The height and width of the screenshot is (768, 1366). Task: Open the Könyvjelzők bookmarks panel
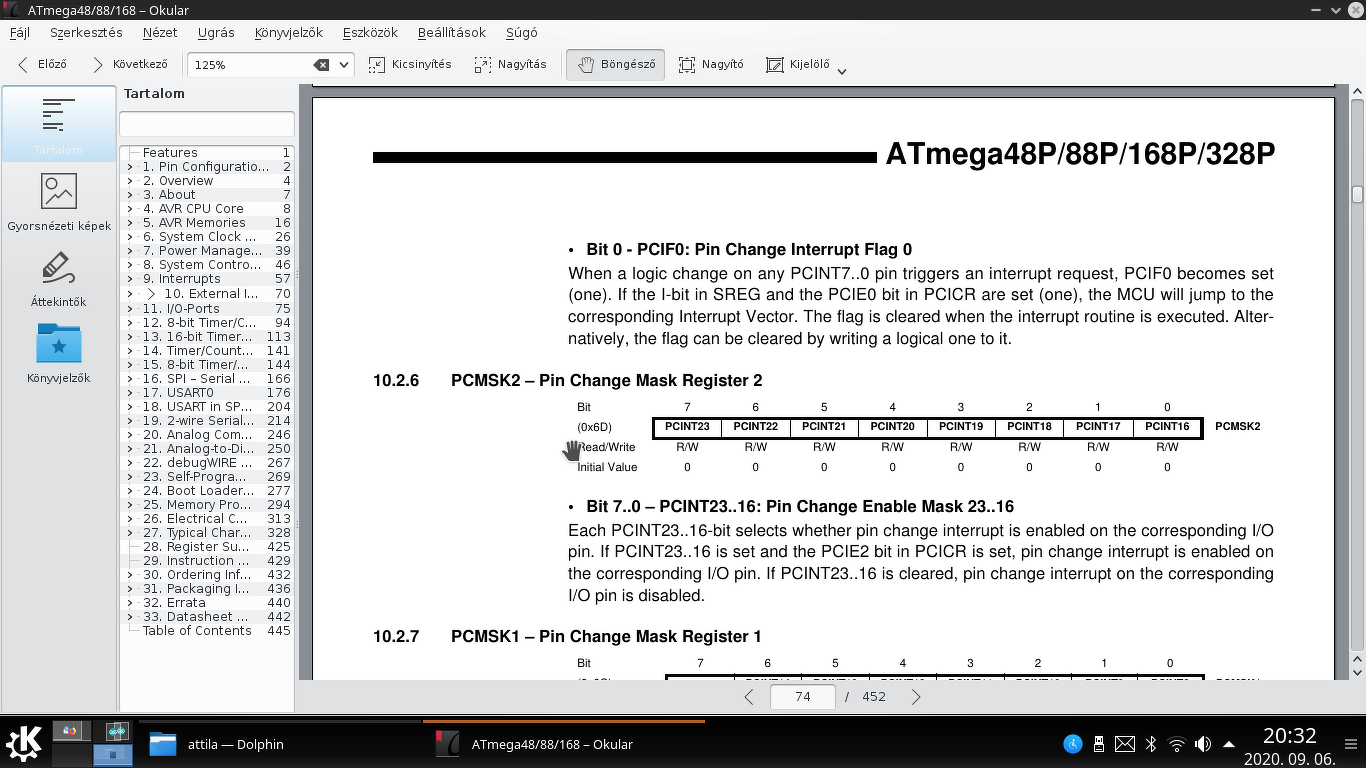pyautogui.click(x=59, y=354)
